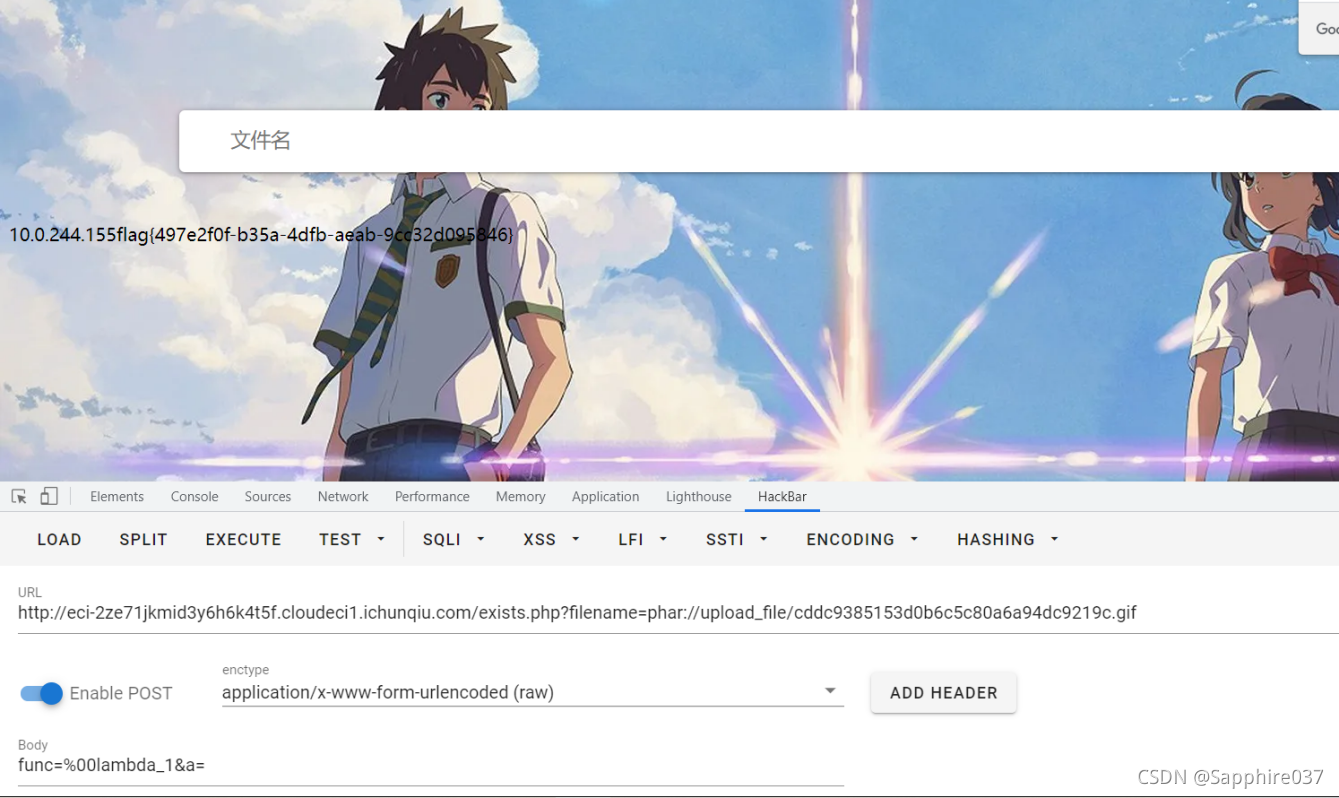Click the SPLIT button in HackBar
1339x798 pixels.
pos(143,539)
